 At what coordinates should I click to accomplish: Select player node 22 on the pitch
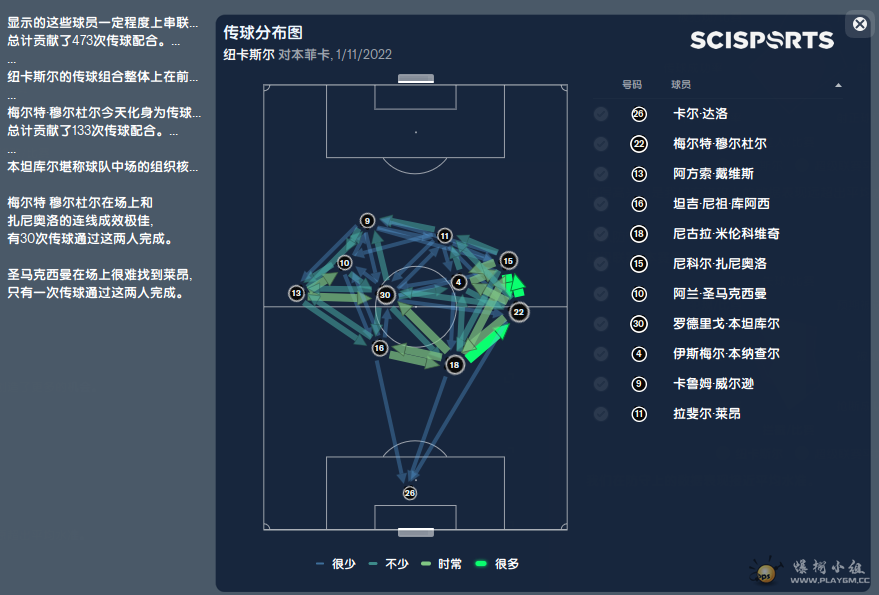point(519,312)
